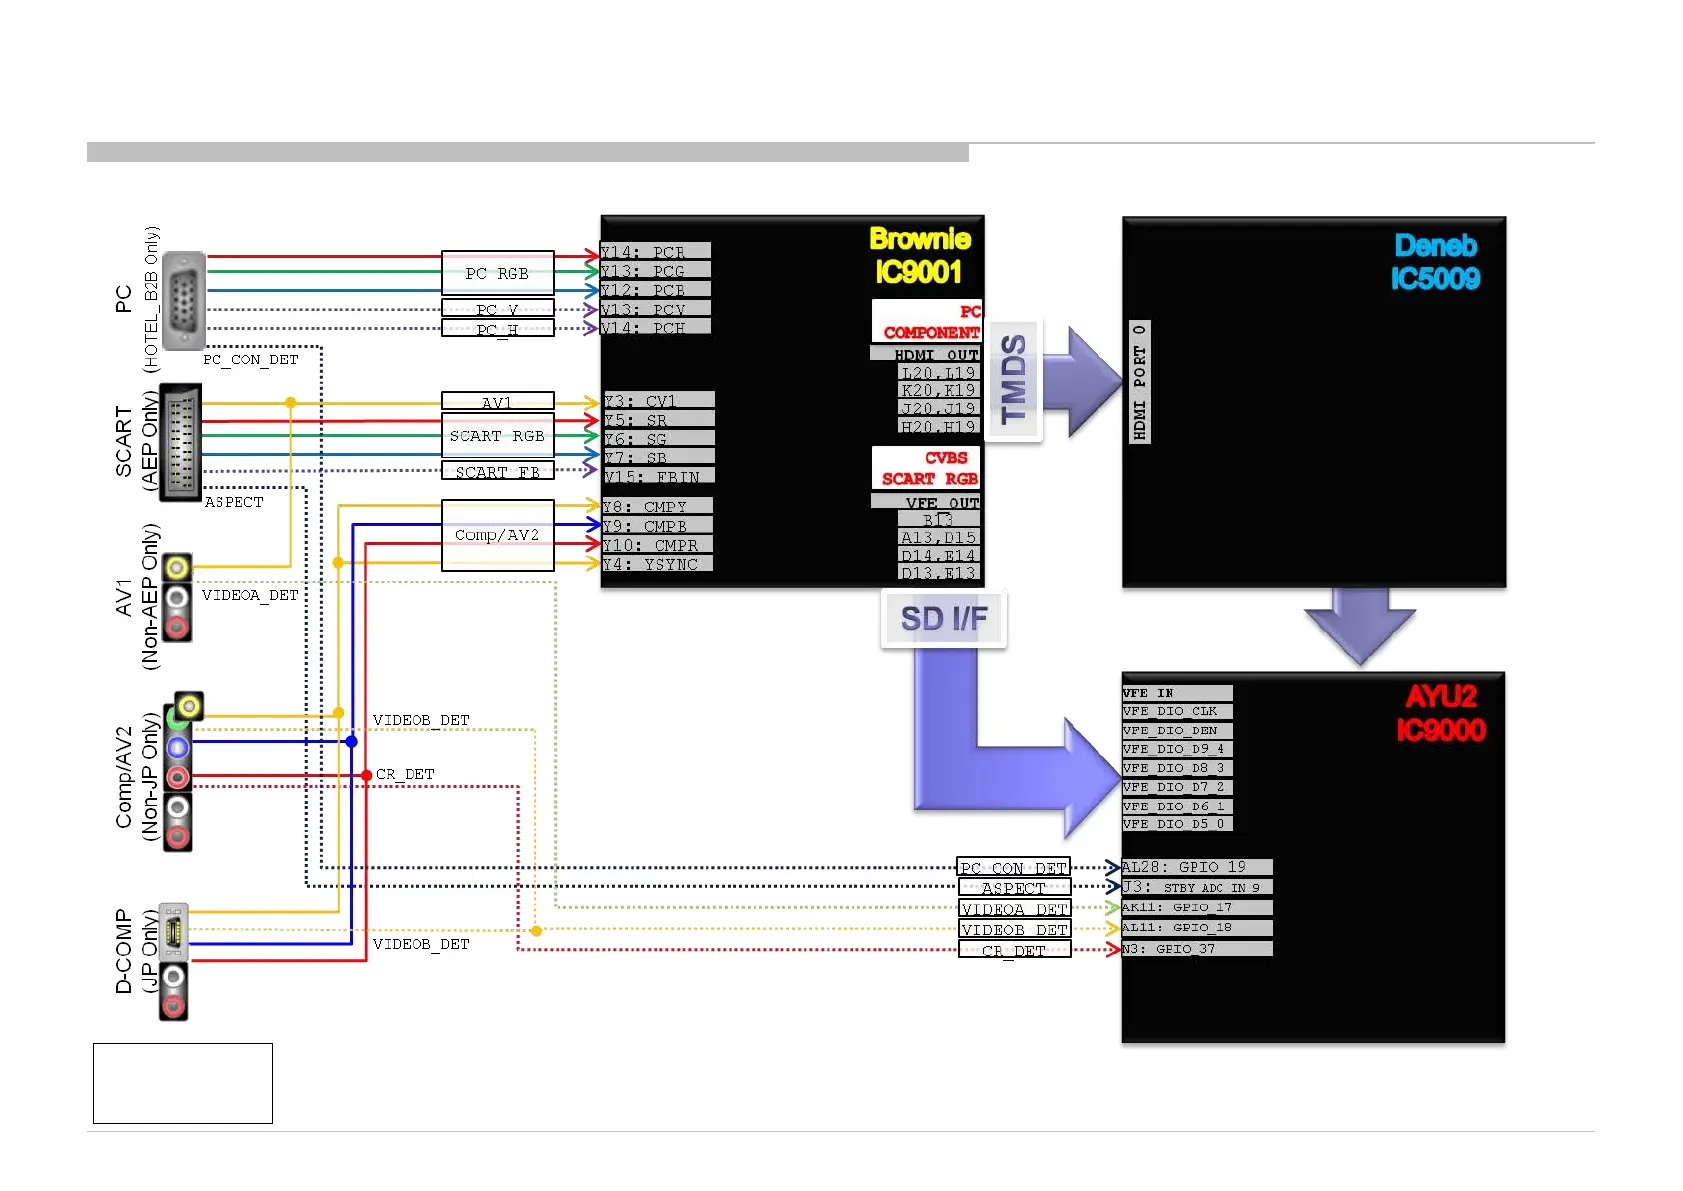Click the VFE_OUT label in Brownie
Screen dimensions: 1683x1191
[926, 501]
